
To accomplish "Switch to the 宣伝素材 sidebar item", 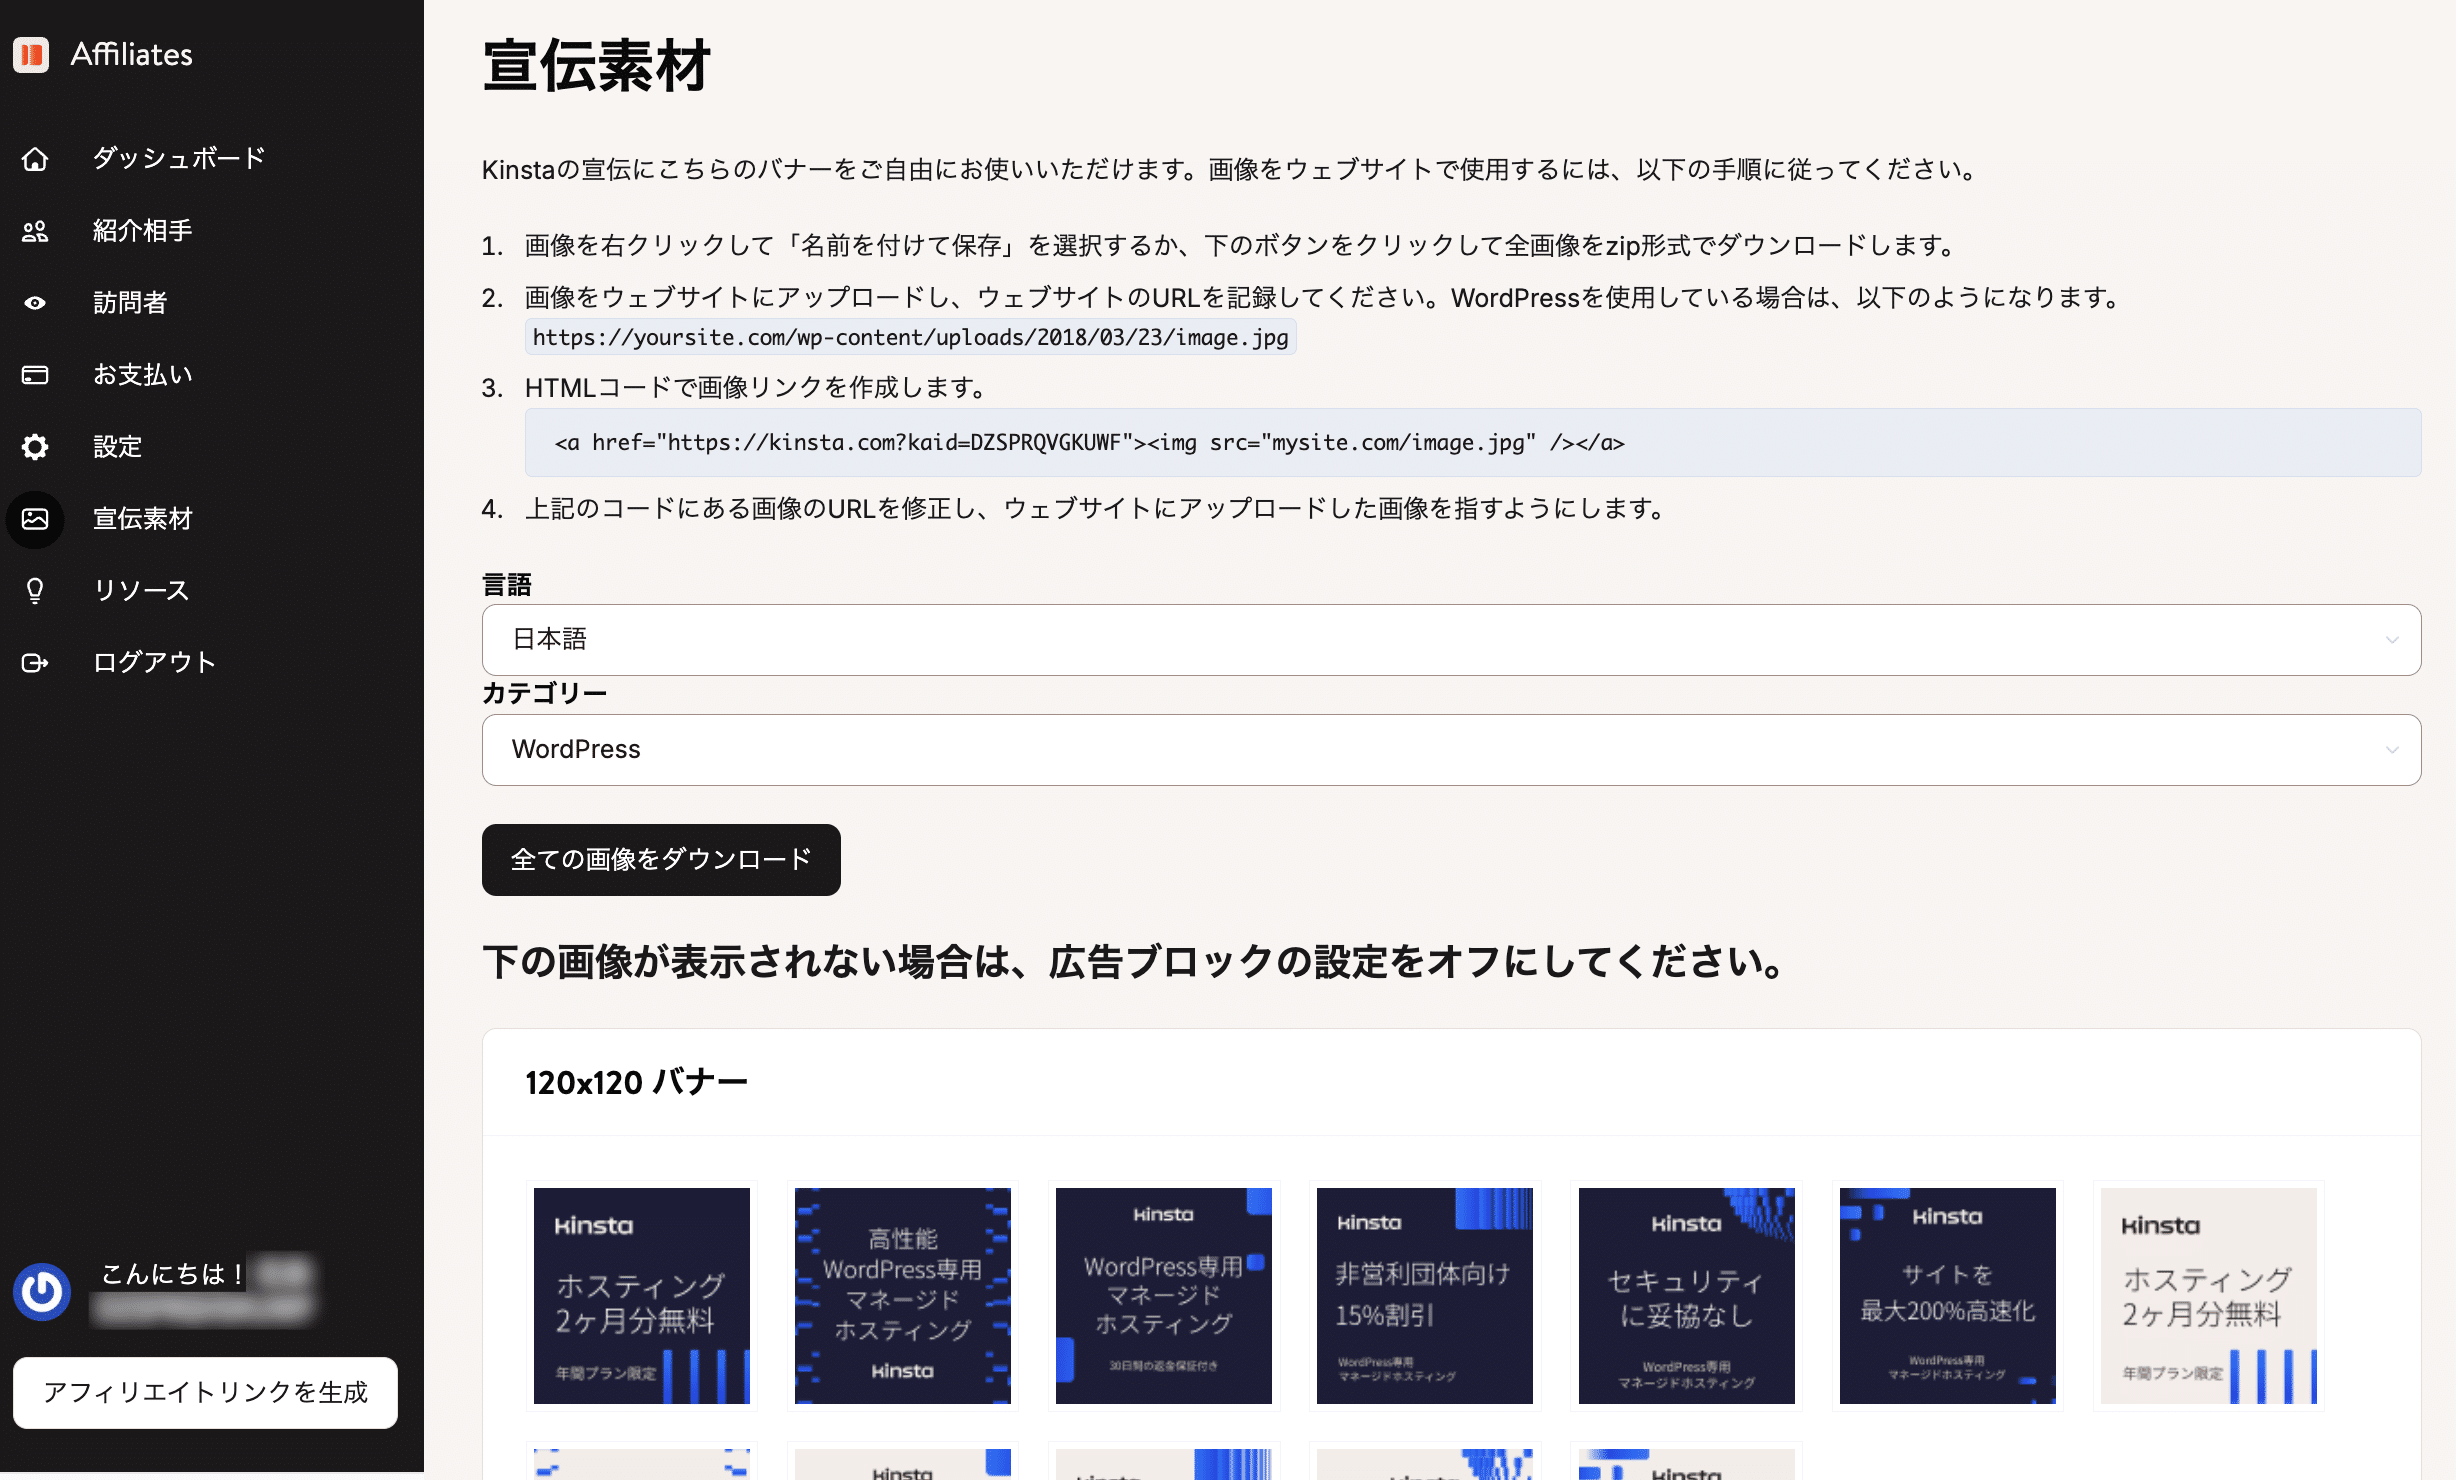I will point(143,519).
